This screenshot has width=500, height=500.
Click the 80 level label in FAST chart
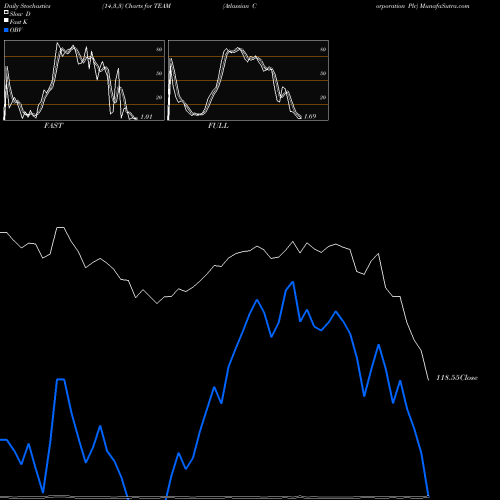tap(159, 50)
